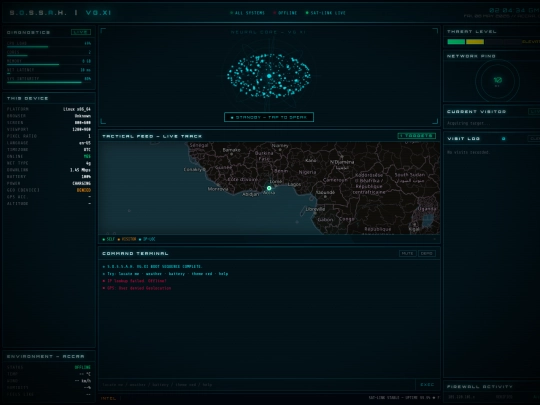Click the yellow threat level segment
Image resolution: width=540 pixels, height=405 pixels.
475,42
